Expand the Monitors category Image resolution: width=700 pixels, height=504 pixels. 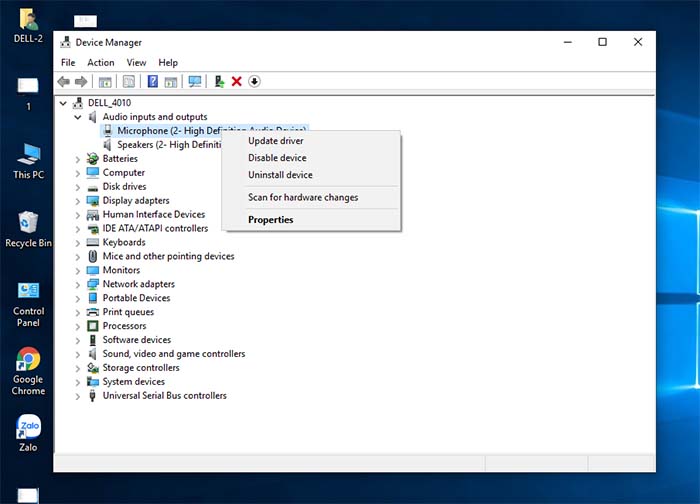pyautogui.click(x=78, y=271)
